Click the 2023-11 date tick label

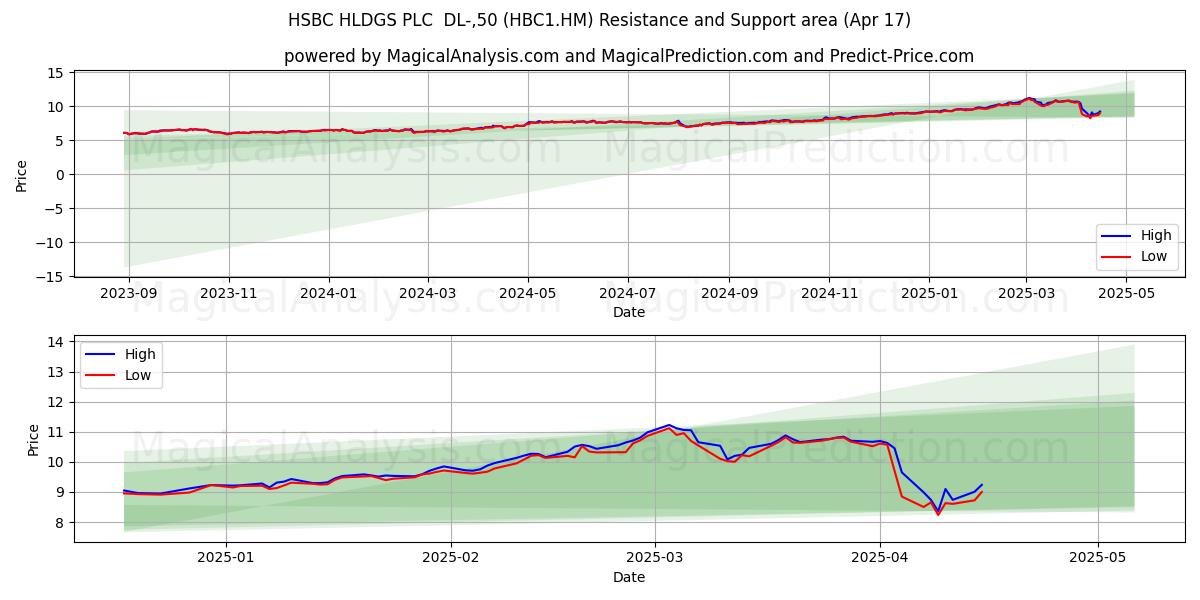tap(229, 293)
